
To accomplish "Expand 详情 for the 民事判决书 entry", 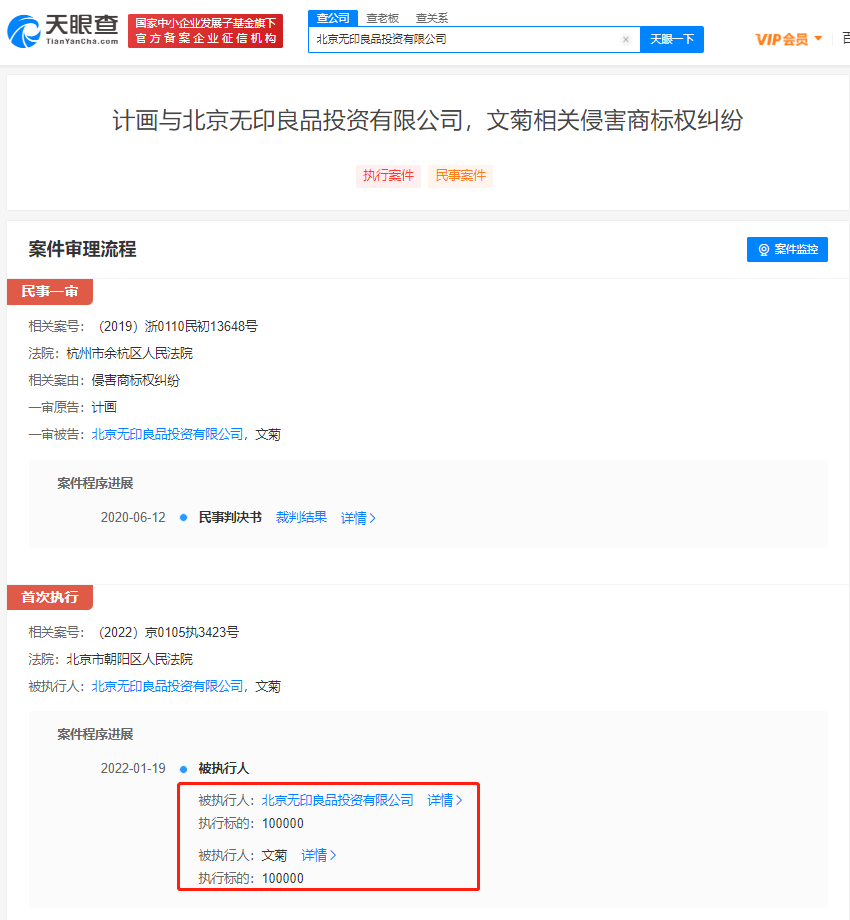I will click(358, 518).
